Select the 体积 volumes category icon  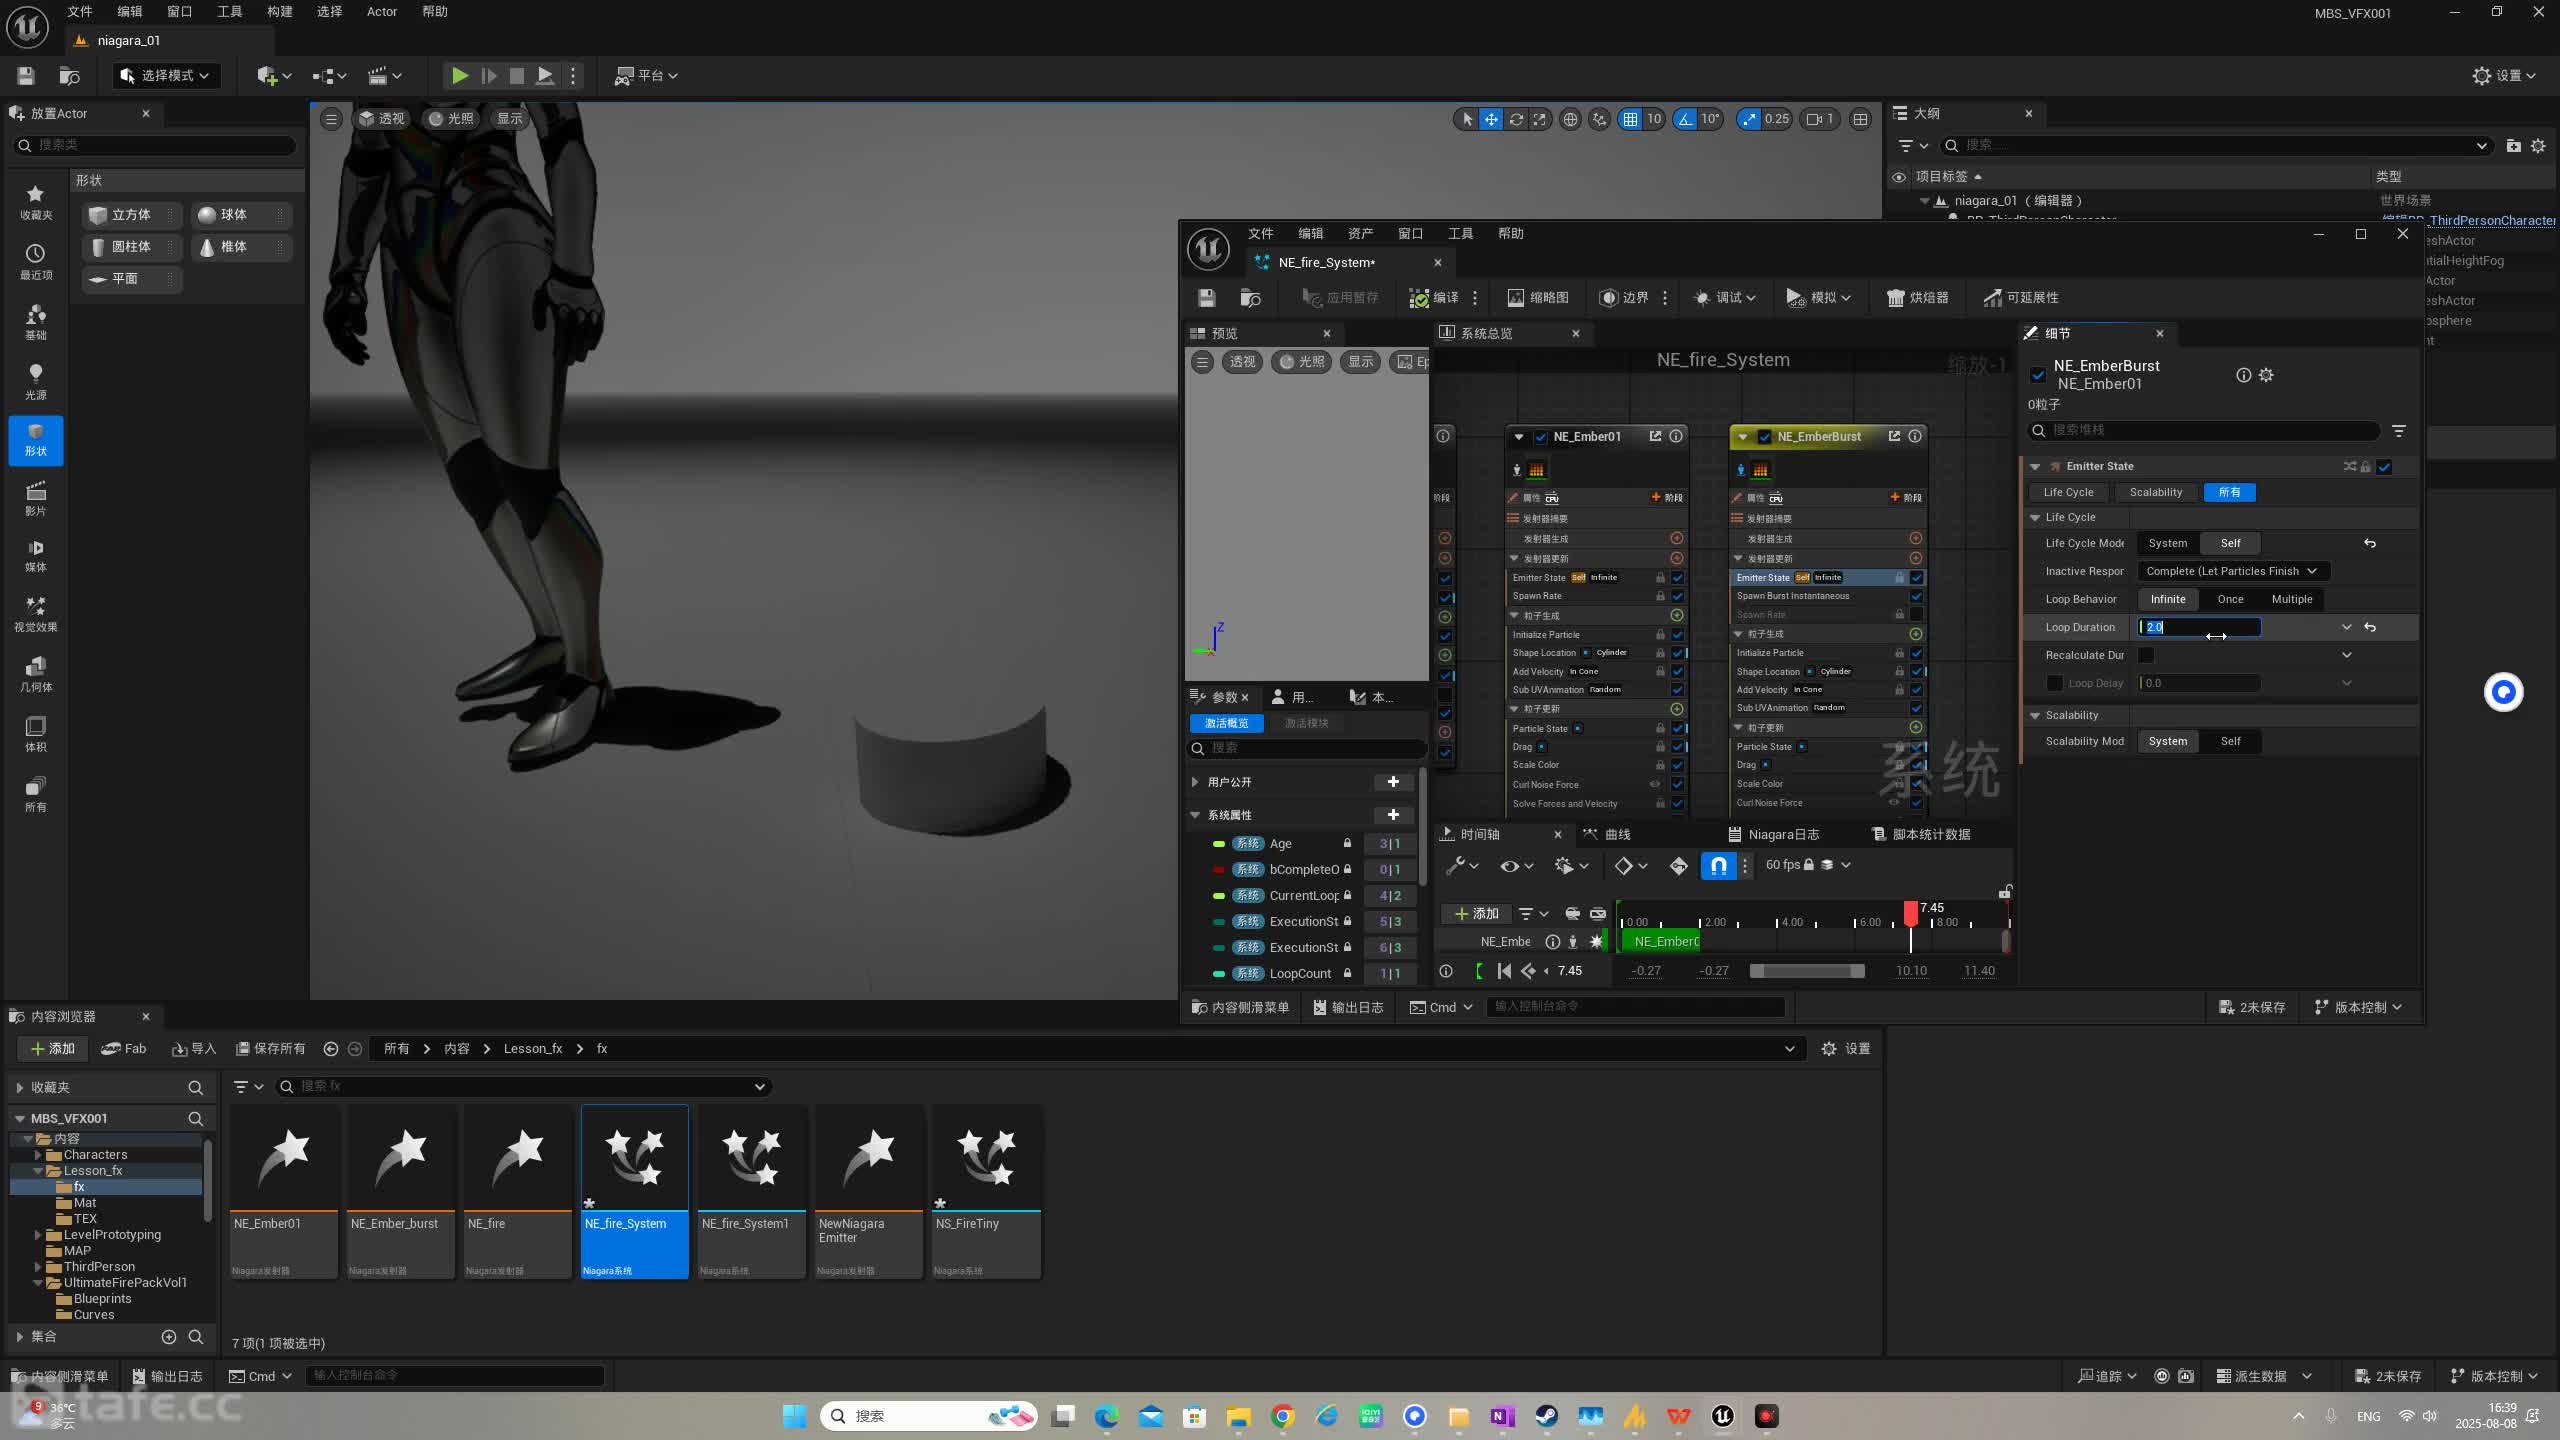[36, 733]
